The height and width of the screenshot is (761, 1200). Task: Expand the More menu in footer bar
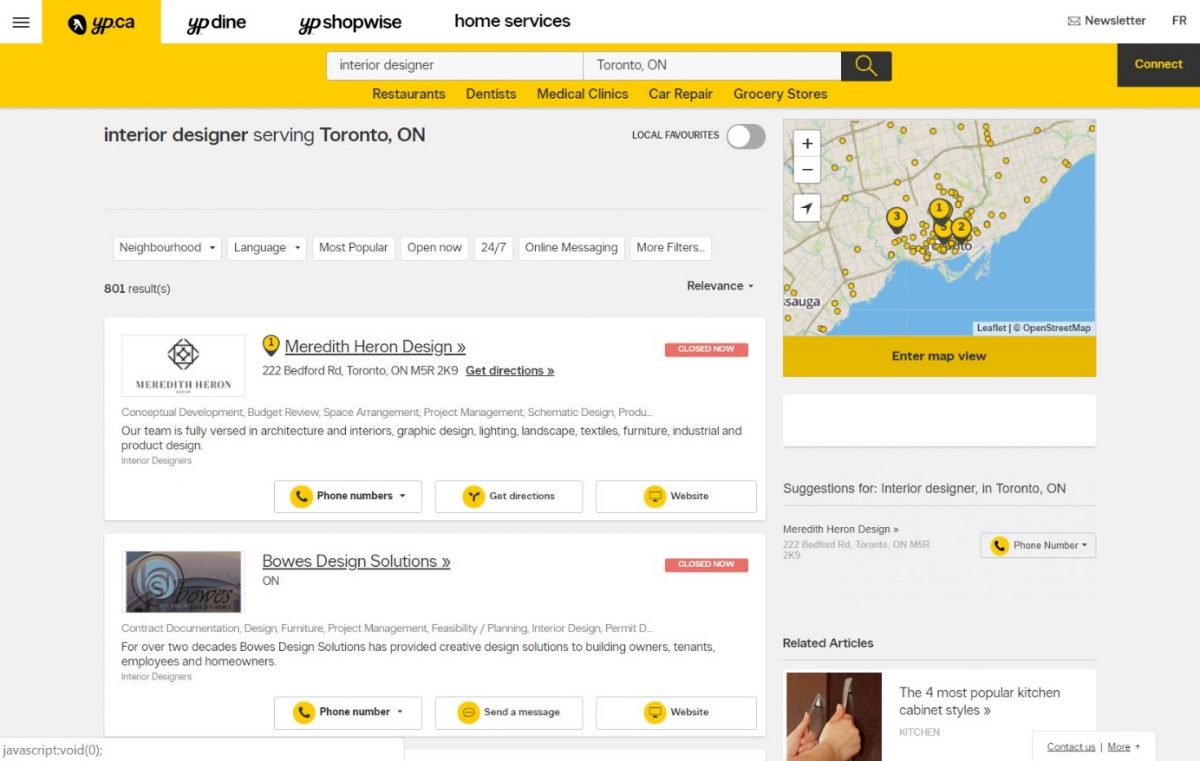1123,747
